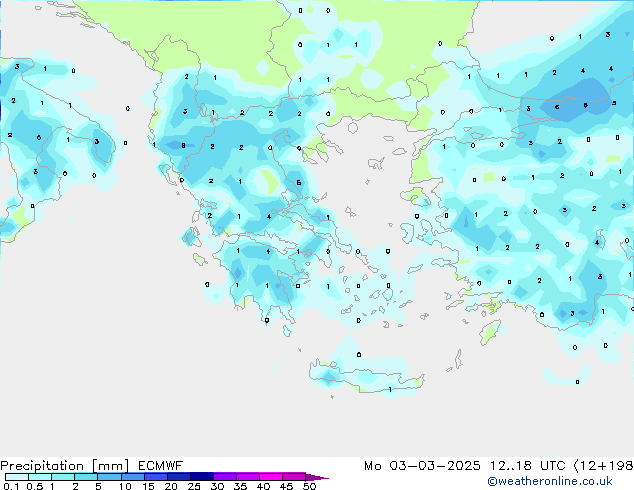Click the 25–30 mm dark blue legend swatch
Screen dimensions: 634x490
pyautogui.click(x=202, y=477)
